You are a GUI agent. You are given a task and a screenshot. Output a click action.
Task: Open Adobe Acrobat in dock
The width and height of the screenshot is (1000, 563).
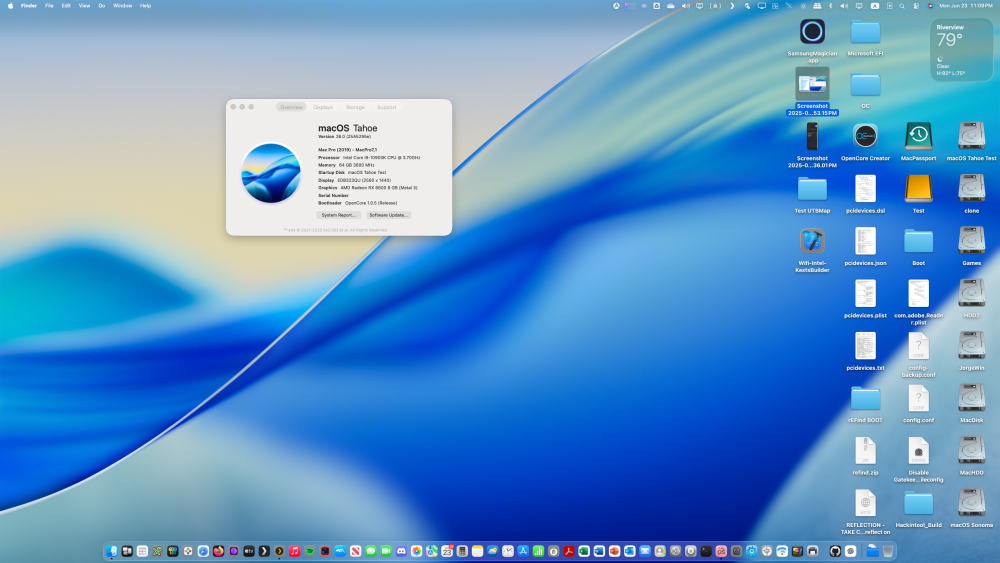[x=569, y=551]
